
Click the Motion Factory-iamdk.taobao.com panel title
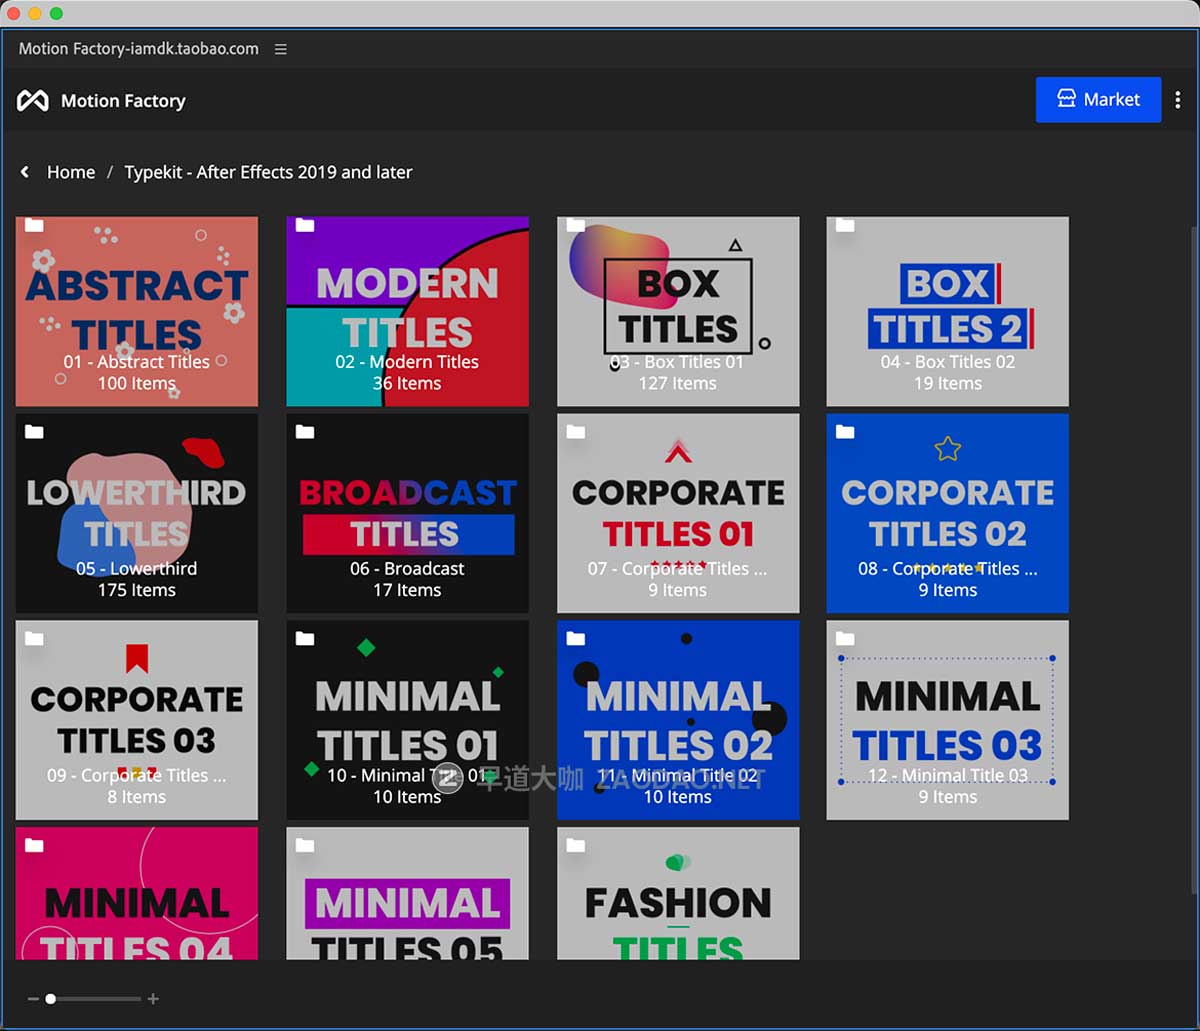coord(139,49)
